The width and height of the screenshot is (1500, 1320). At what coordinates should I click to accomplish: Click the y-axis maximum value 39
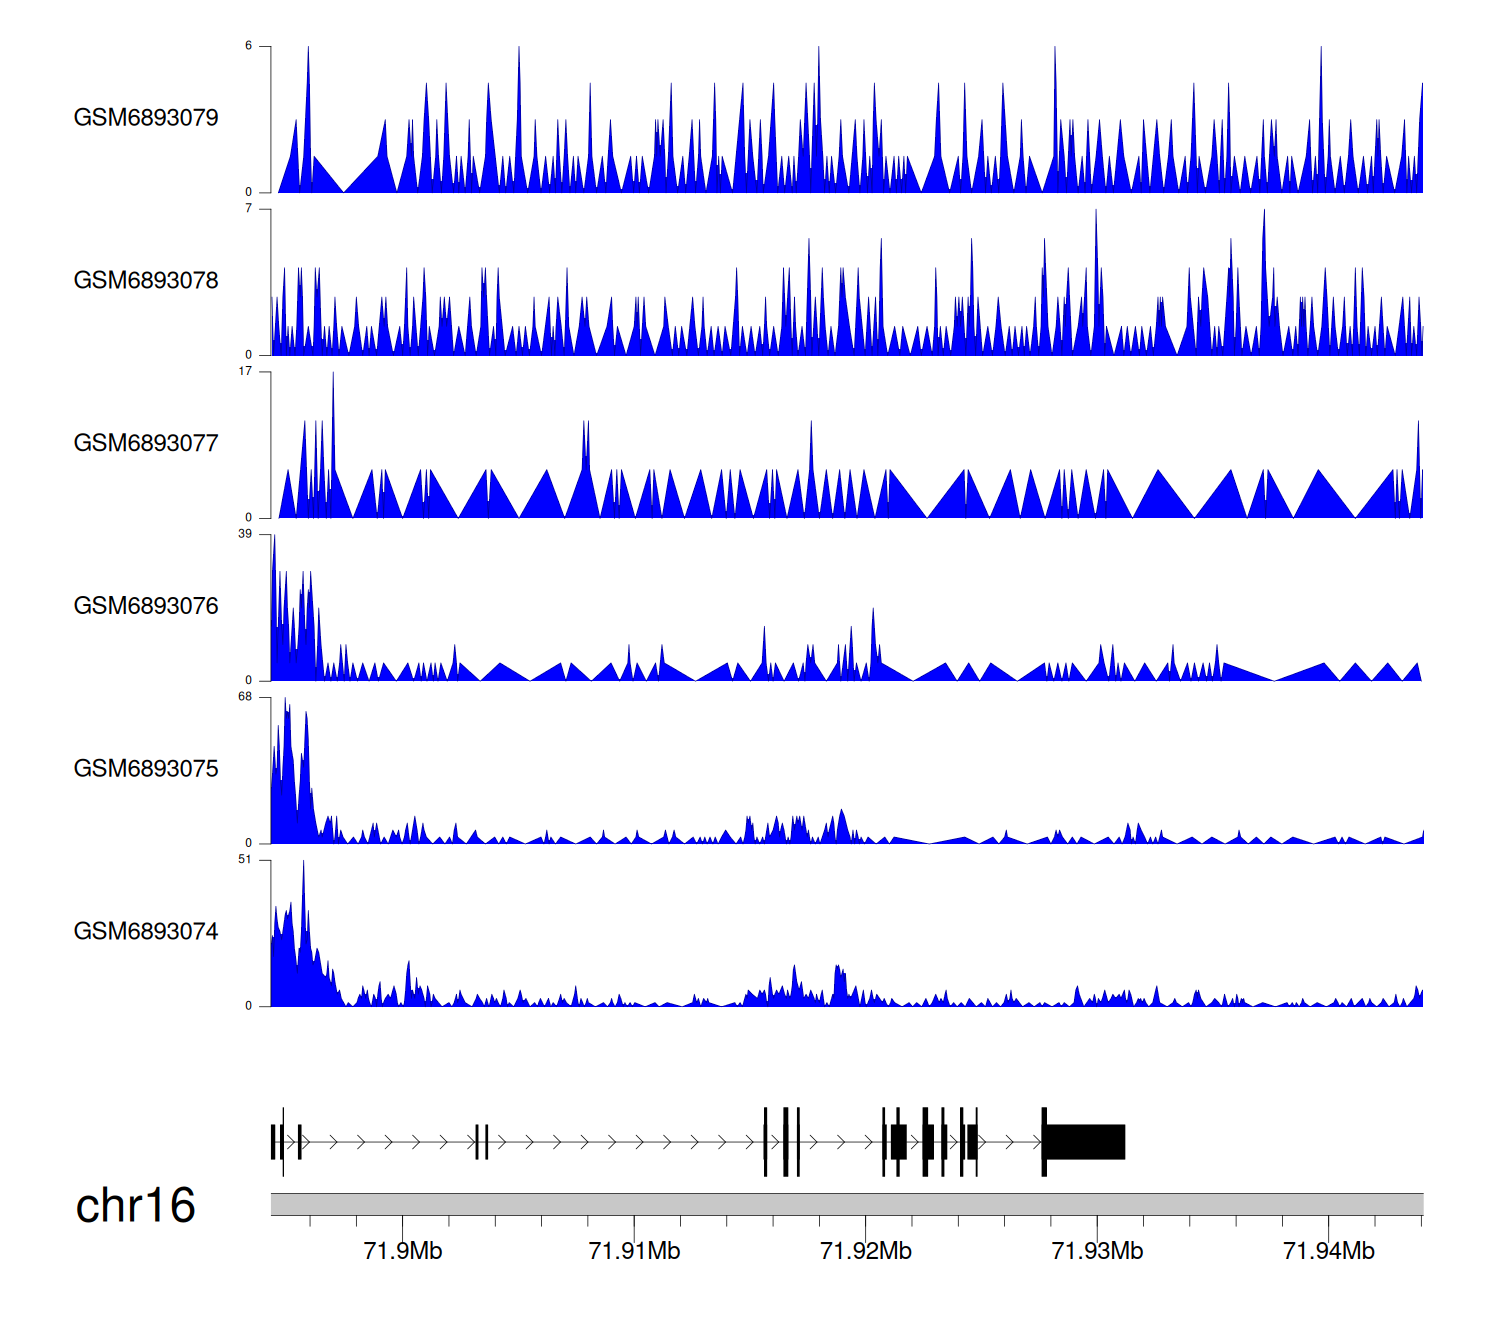click(245, 534)
